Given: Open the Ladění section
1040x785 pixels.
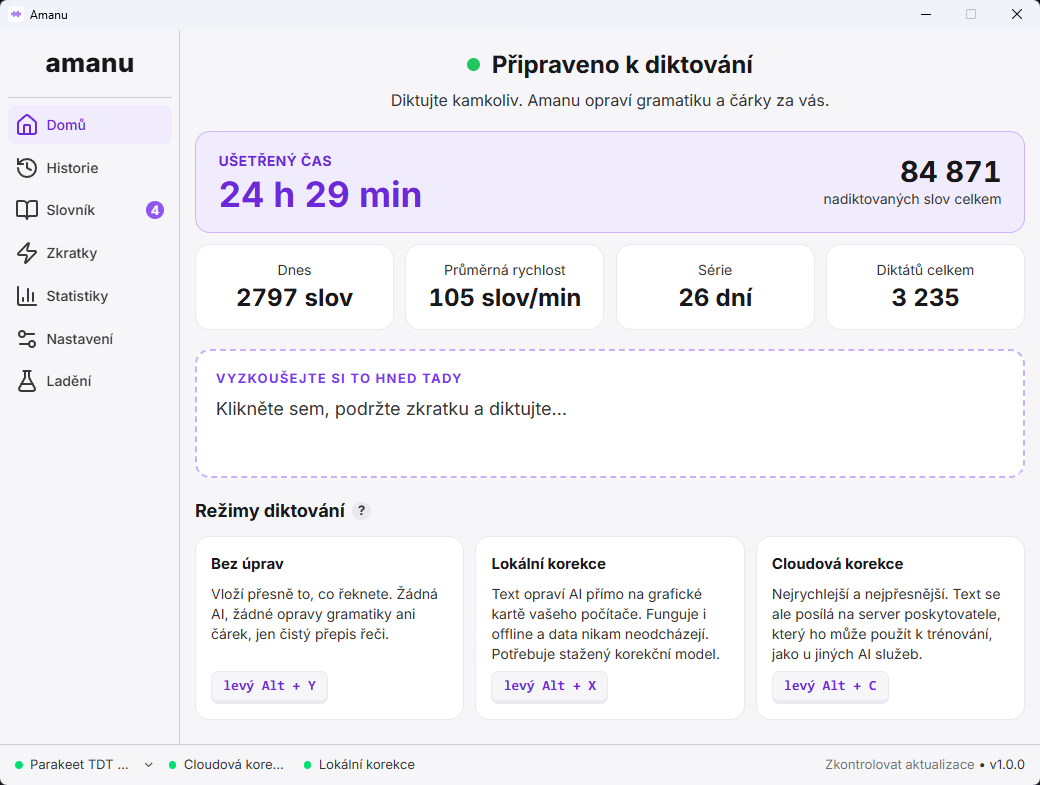Looking at the screenshot, I should (x=90, y=381).
